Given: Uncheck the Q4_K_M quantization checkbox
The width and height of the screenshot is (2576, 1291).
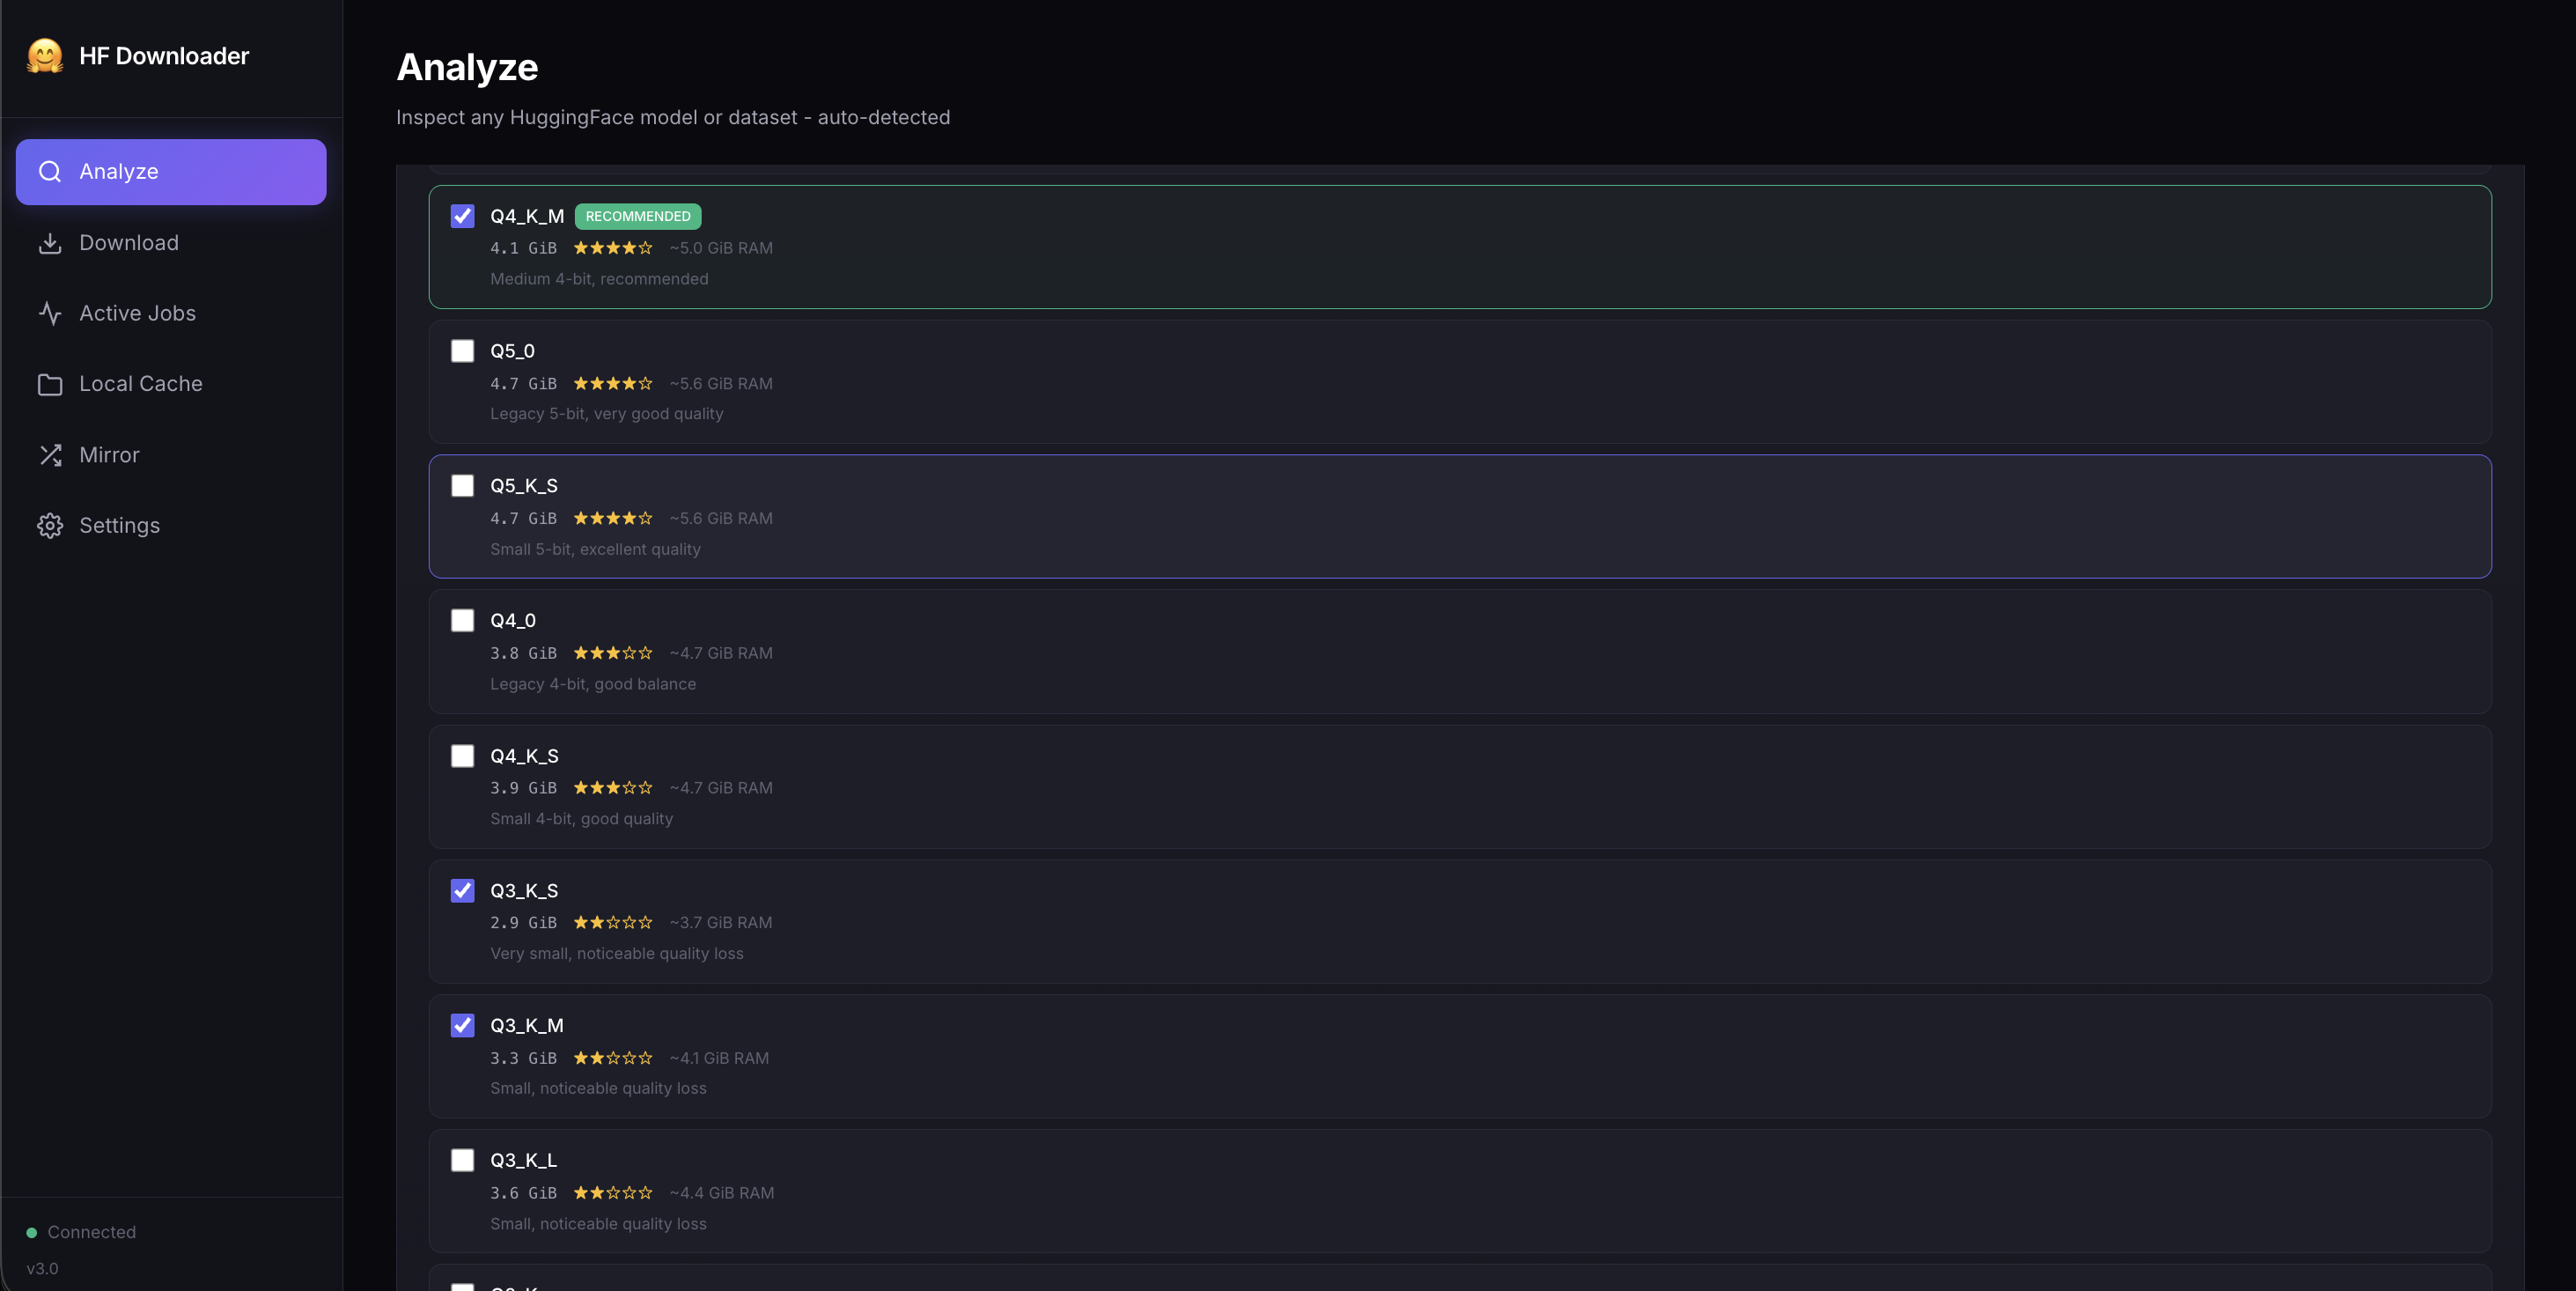Looking at the screenshot, I should coord(462,216).
